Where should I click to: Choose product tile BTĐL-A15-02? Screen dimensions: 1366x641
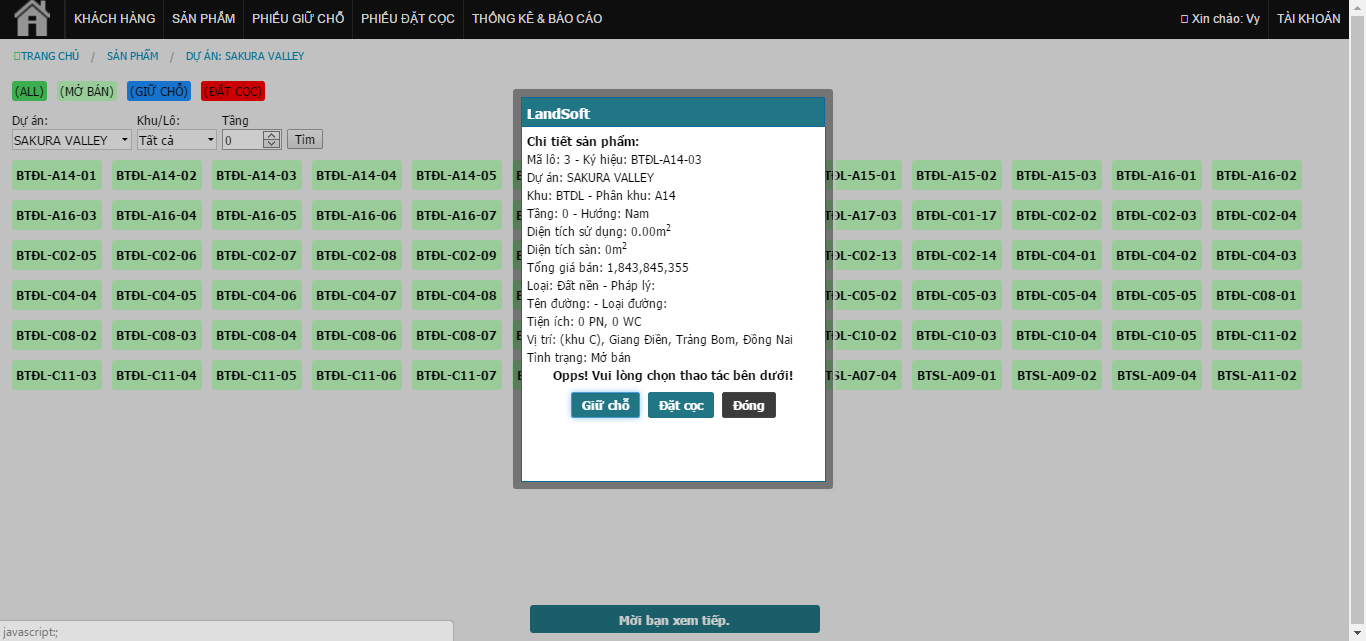[957, 176]
